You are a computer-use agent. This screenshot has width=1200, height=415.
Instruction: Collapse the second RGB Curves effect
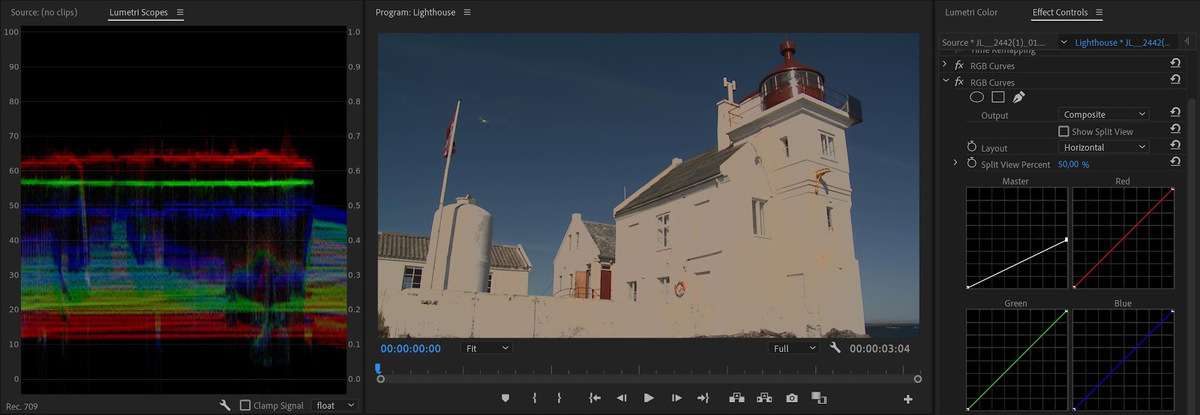click(x=944, y=82)
